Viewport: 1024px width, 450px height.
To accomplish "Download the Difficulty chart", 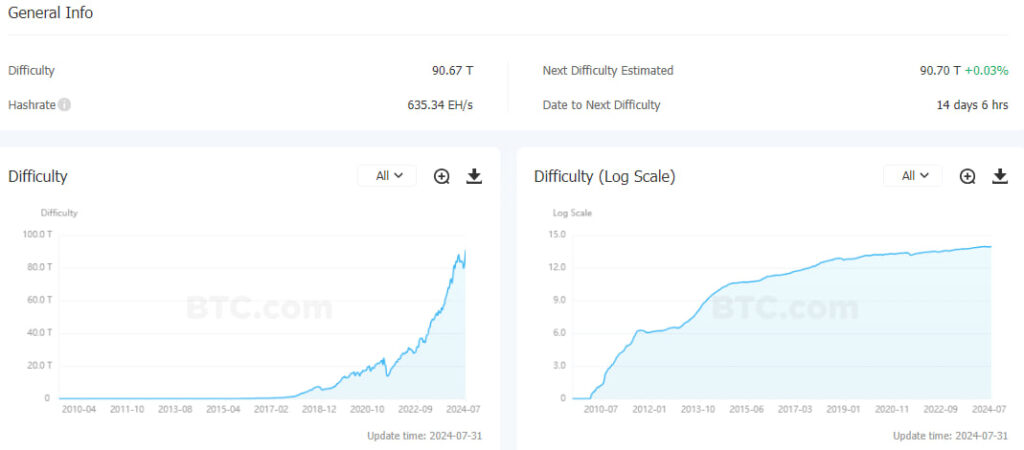I will click(x=474, y=176).
